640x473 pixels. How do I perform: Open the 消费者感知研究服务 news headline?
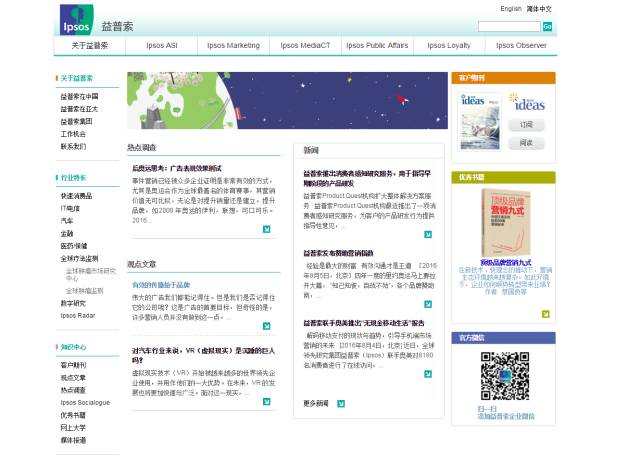coord(367,178)
